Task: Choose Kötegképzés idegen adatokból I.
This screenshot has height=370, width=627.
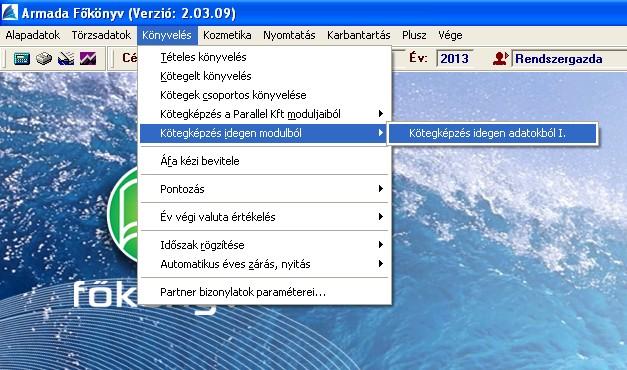Action: pyautogui.click(x=493, y=133)
